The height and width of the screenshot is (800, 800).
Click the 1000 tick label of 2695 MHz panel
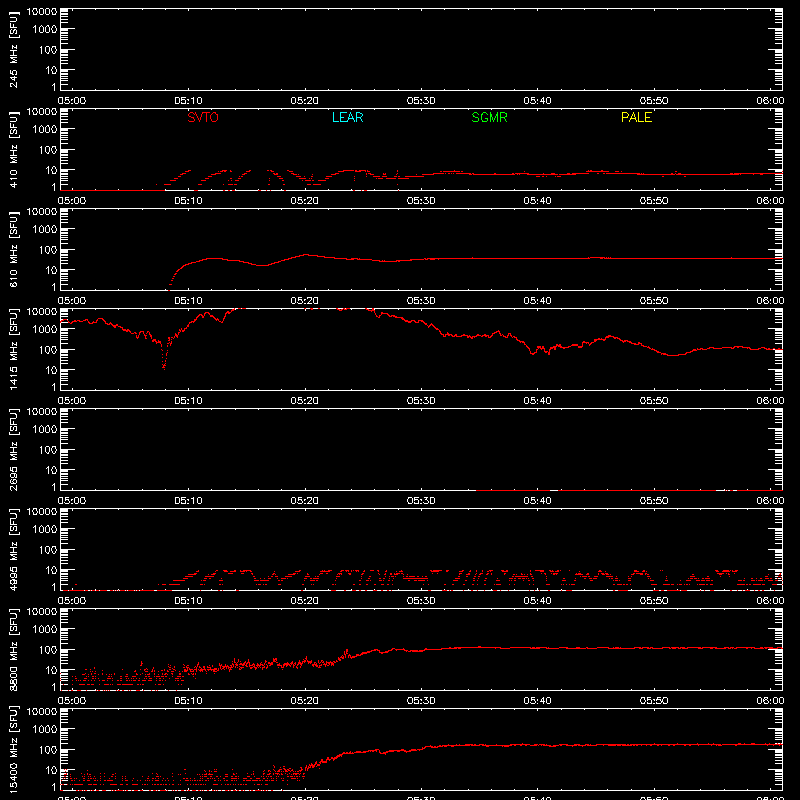[x=45, y=429]
